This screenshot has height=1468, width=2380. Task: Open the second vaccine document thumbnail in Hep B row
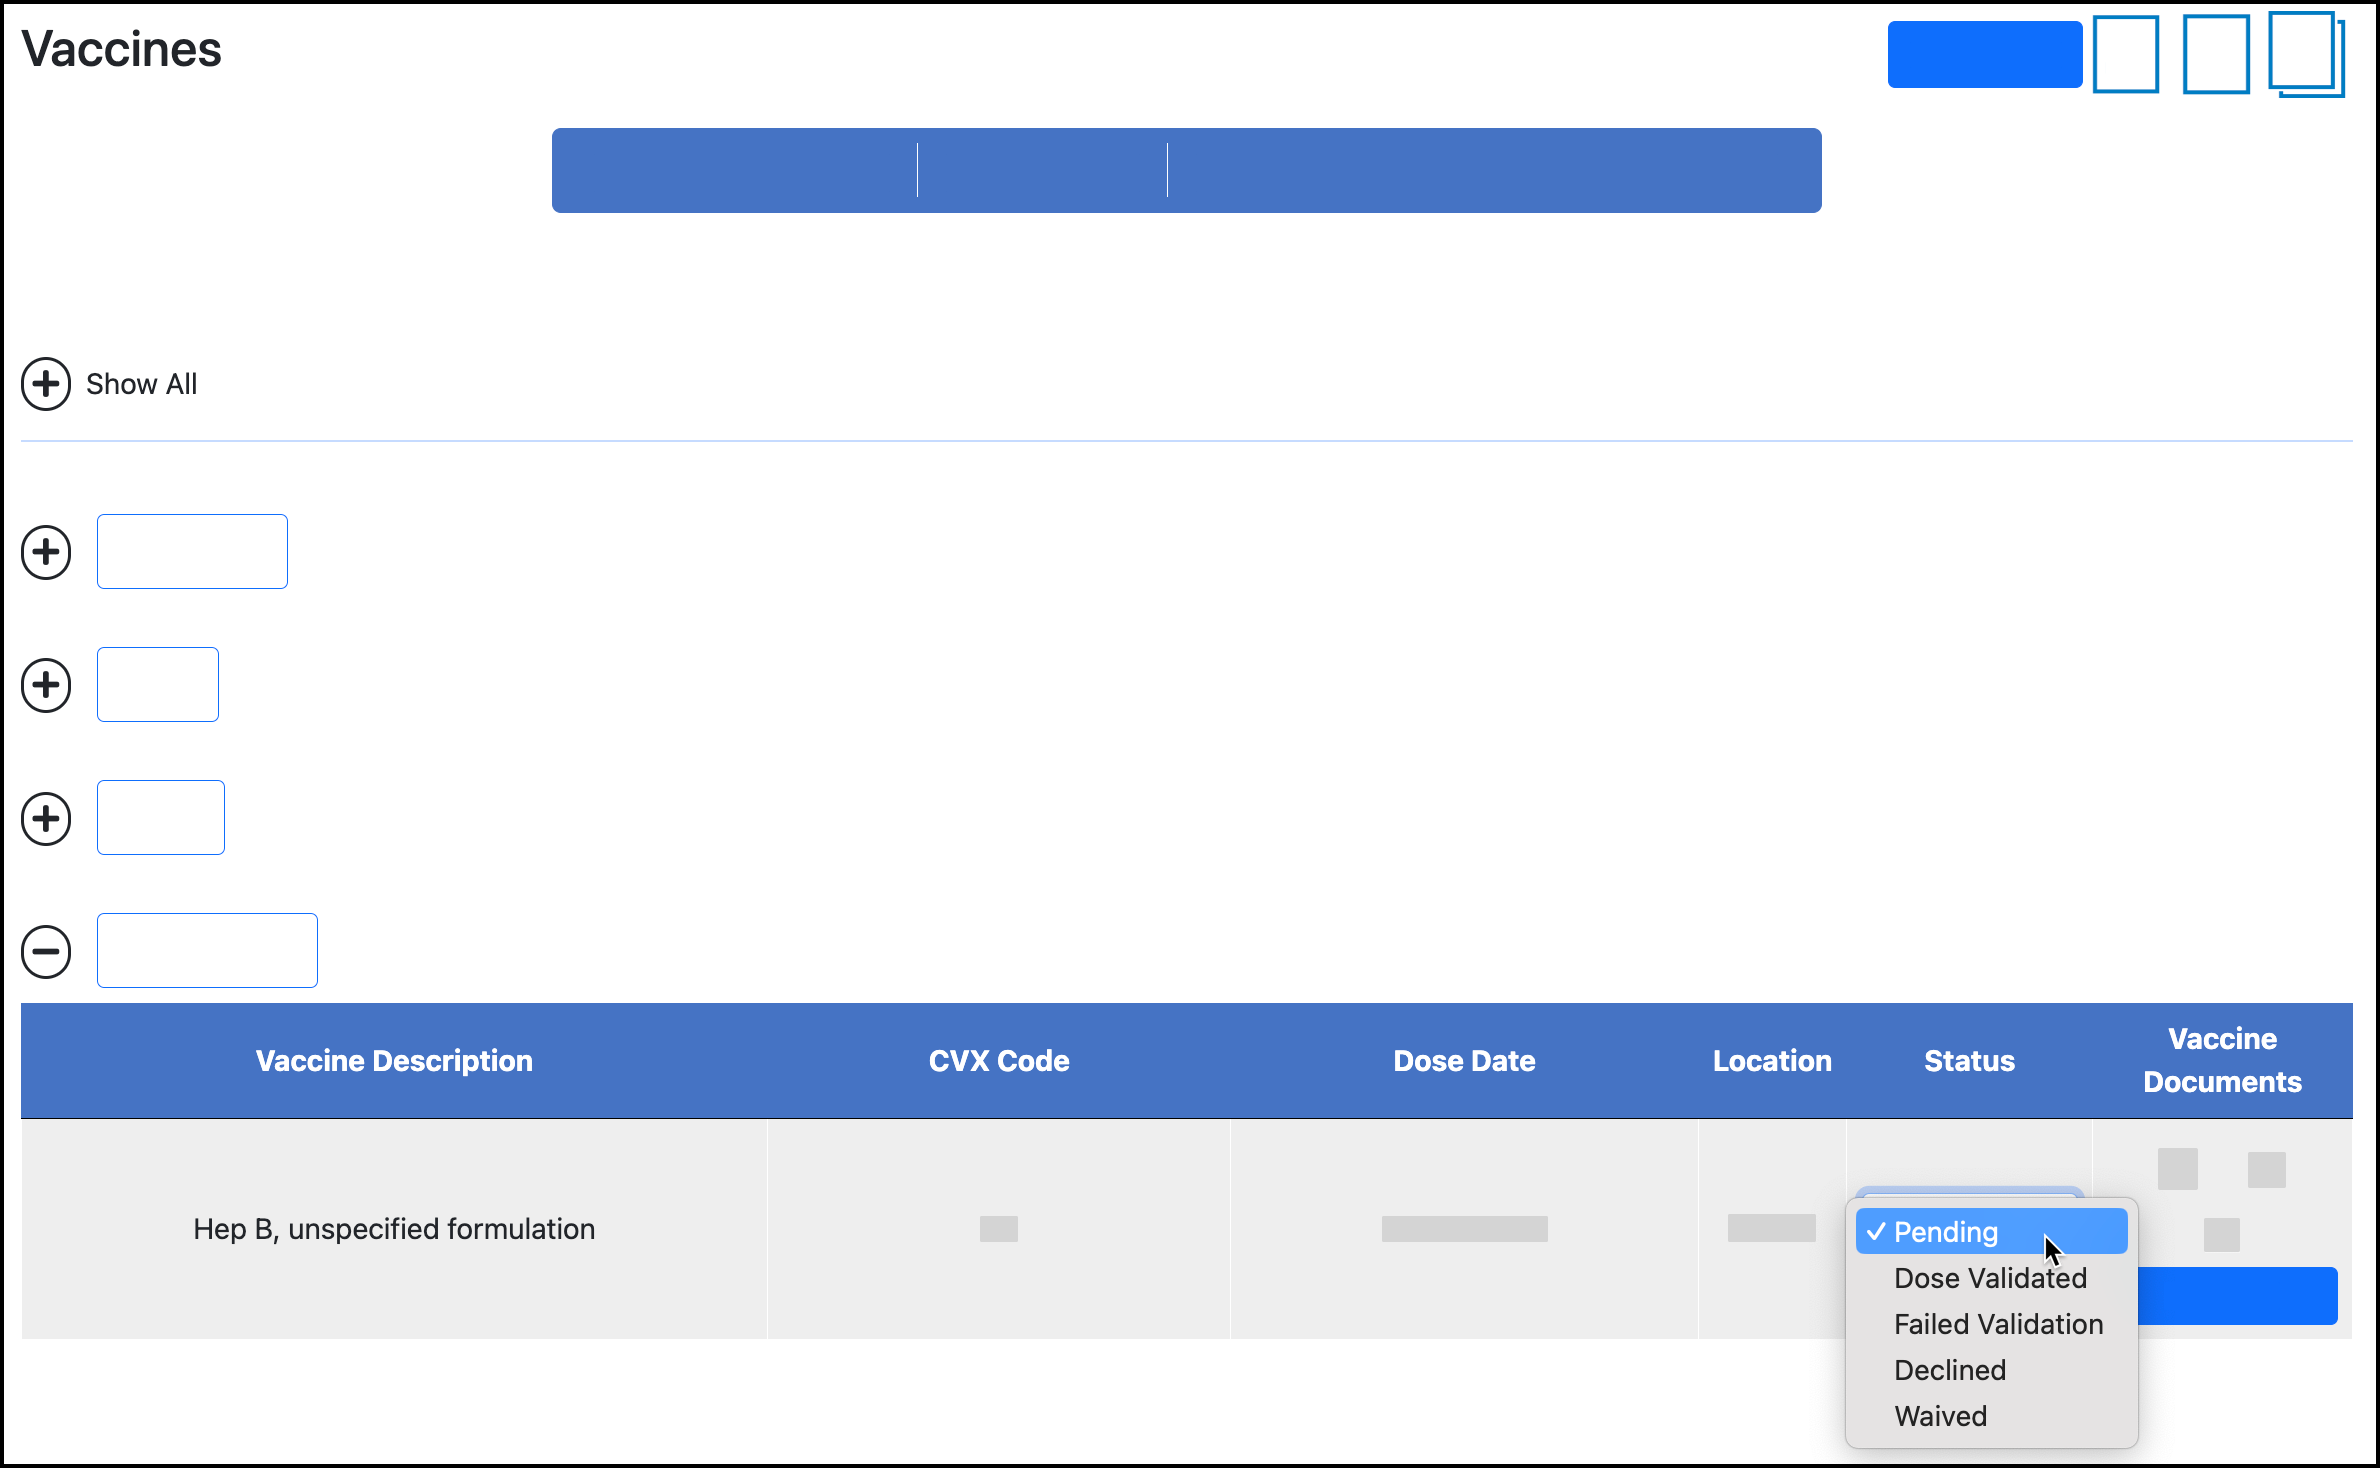2265,1168
